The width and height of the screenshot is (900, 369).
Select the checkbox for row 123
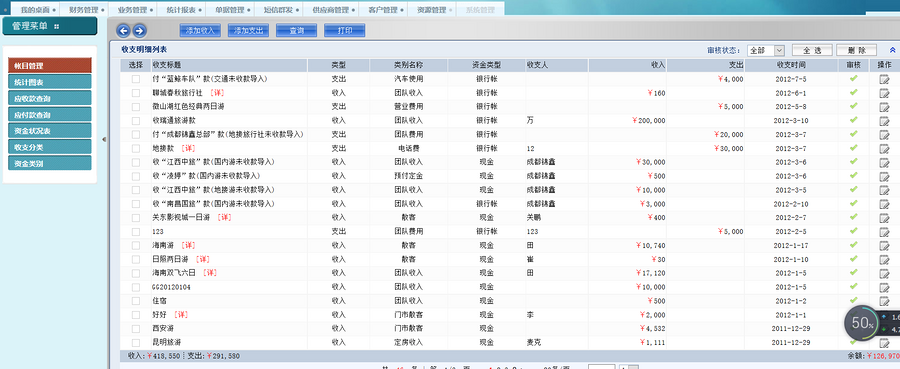pos(136,232)
